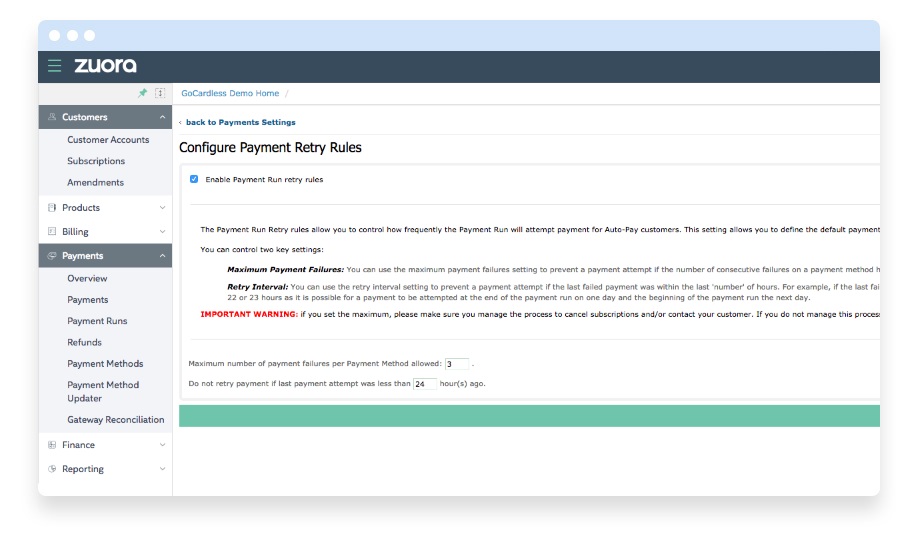This screenshot has height=554, width=920.
Task: Select Subscriptions under Customers
Action: (x=96, y=161)
